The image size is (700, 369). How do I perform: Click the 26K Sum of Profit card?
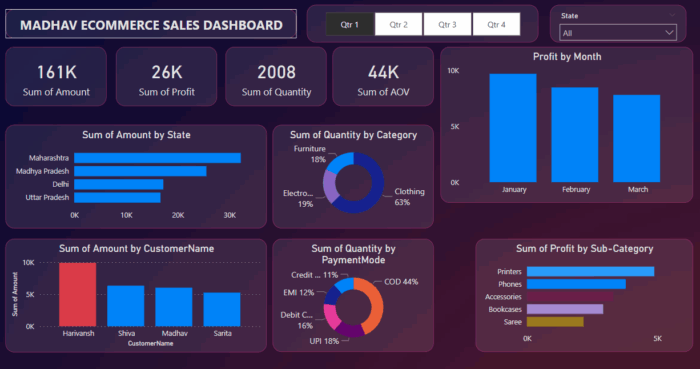[167, 77]
